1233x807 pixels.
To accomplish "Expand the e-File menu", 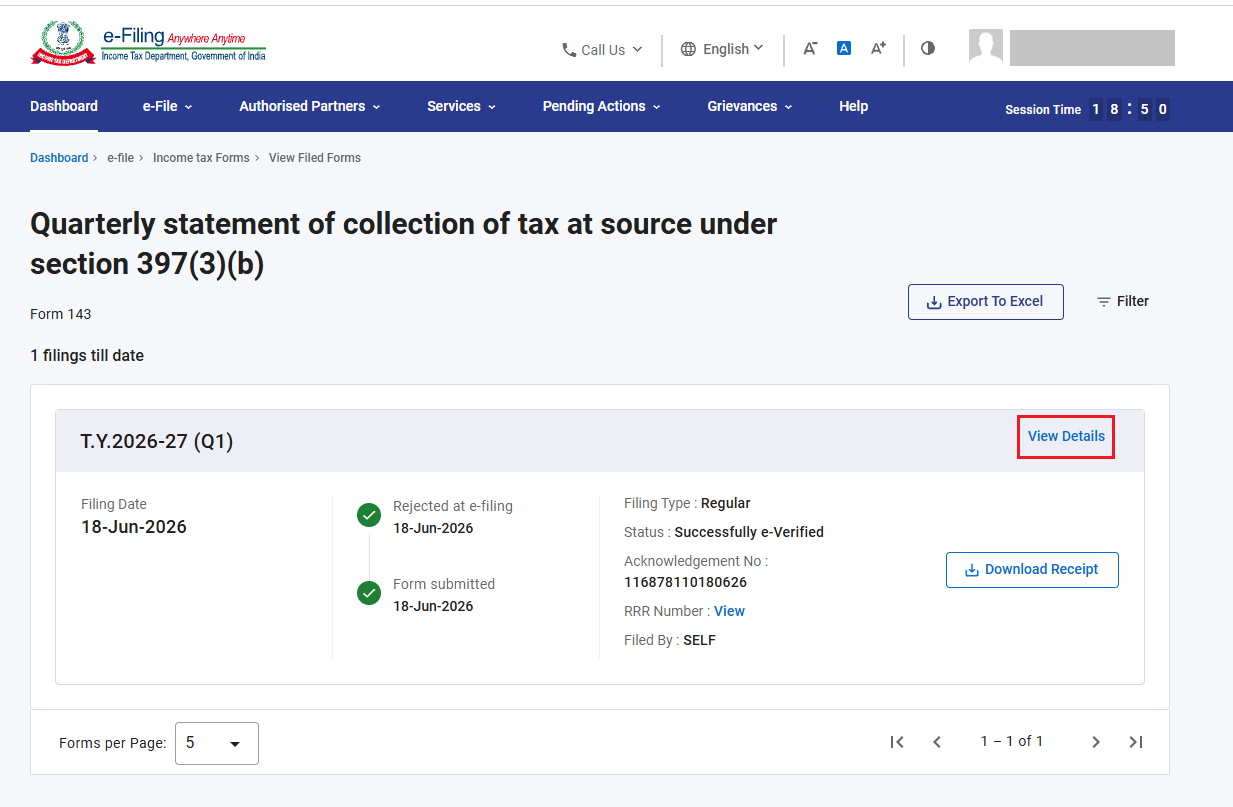I will 167,106.
